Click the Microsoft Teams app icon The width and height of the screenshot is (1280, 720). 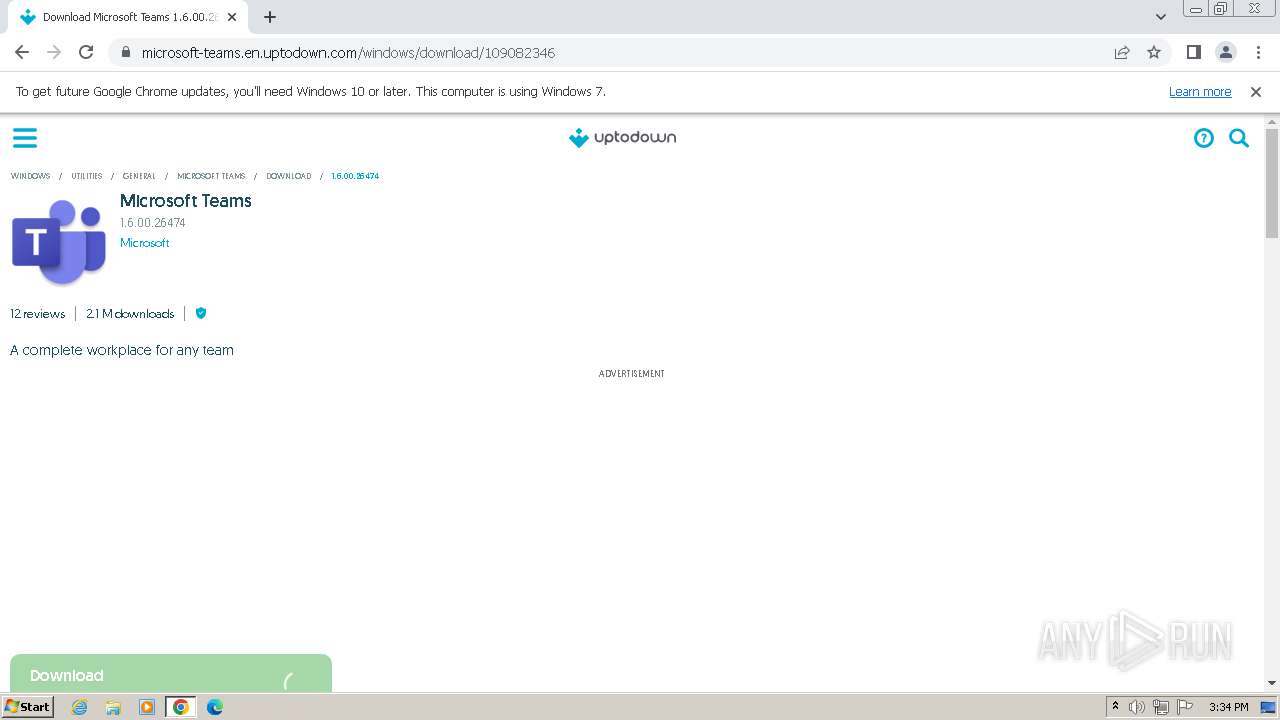pos(59,242)
